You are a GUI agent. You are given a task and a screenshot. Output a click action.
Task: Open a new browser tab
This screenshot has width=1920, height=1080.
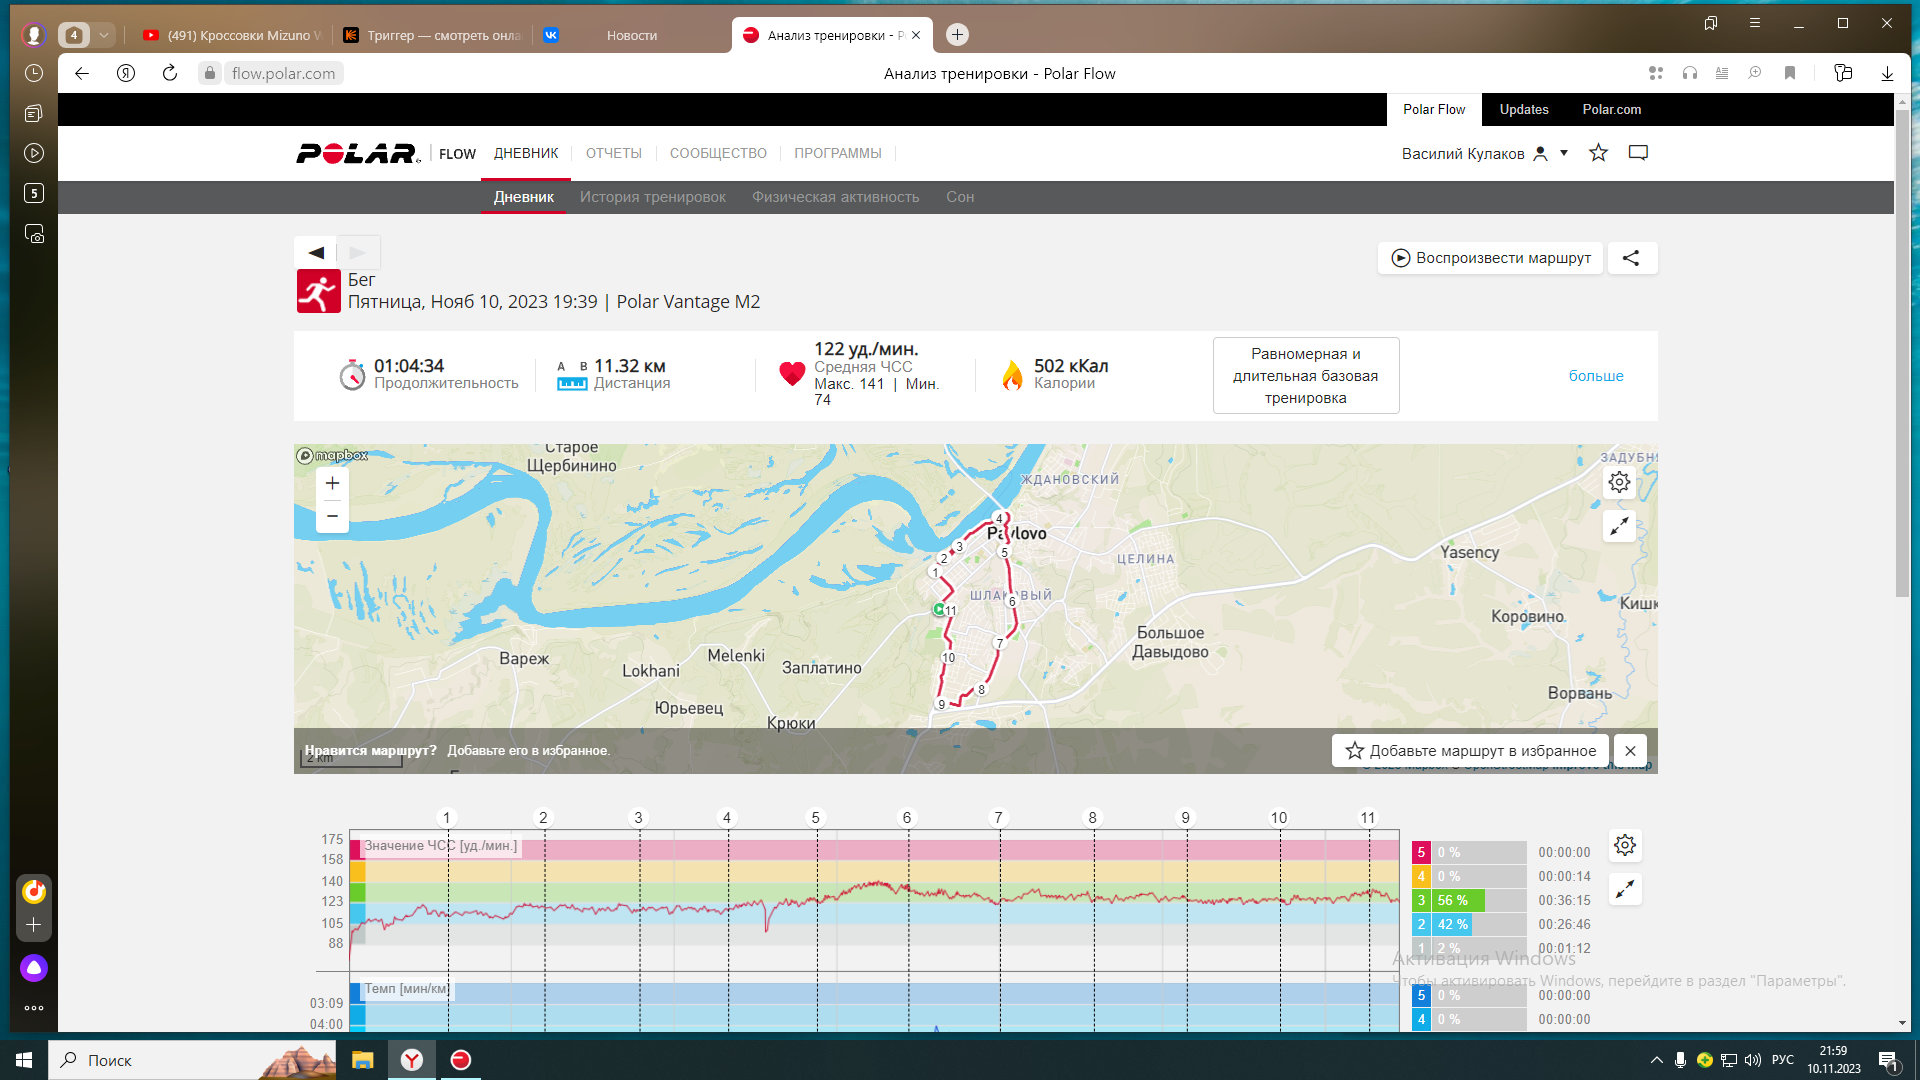tap(957, 35)
